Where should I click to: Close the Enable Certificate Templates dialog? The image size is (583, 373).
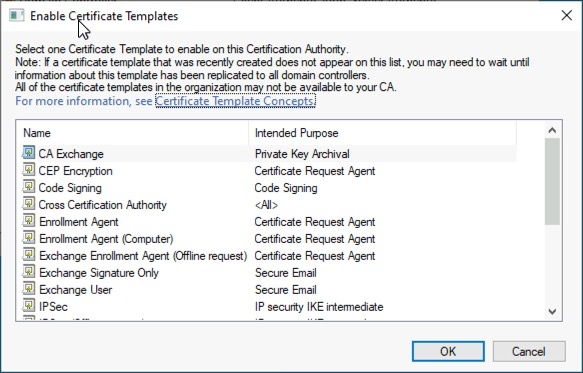coord(567,16)
